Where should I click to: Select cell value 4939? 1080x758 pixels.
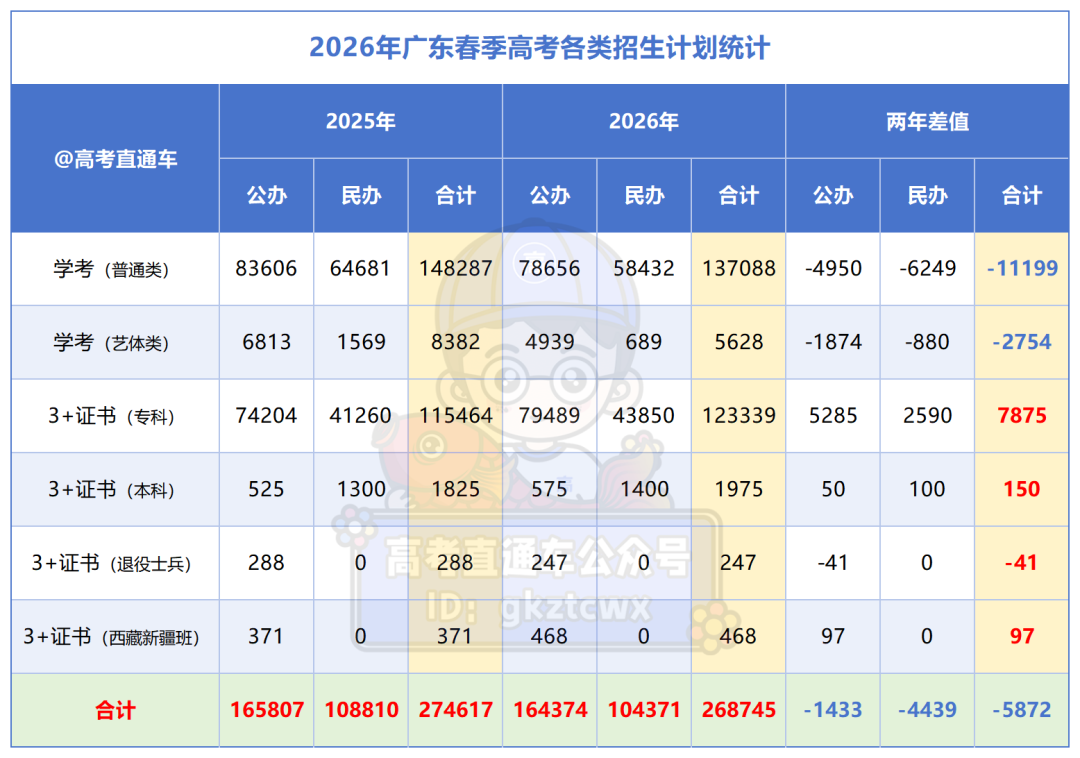tap(549, 342)
